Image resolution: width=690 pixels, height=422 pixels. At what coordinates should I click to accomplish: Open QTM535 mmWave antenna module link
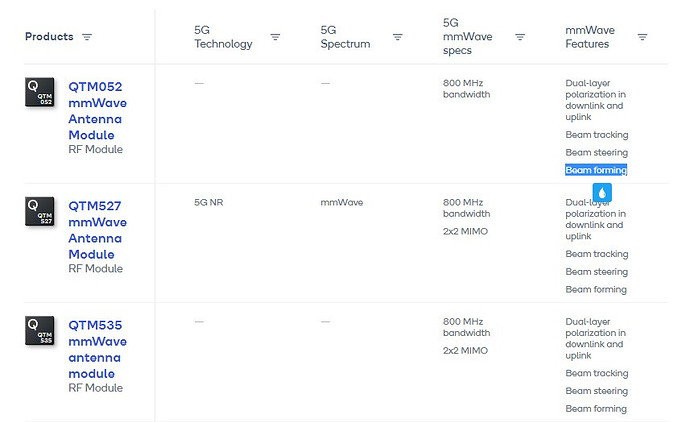tap(97, 349)
